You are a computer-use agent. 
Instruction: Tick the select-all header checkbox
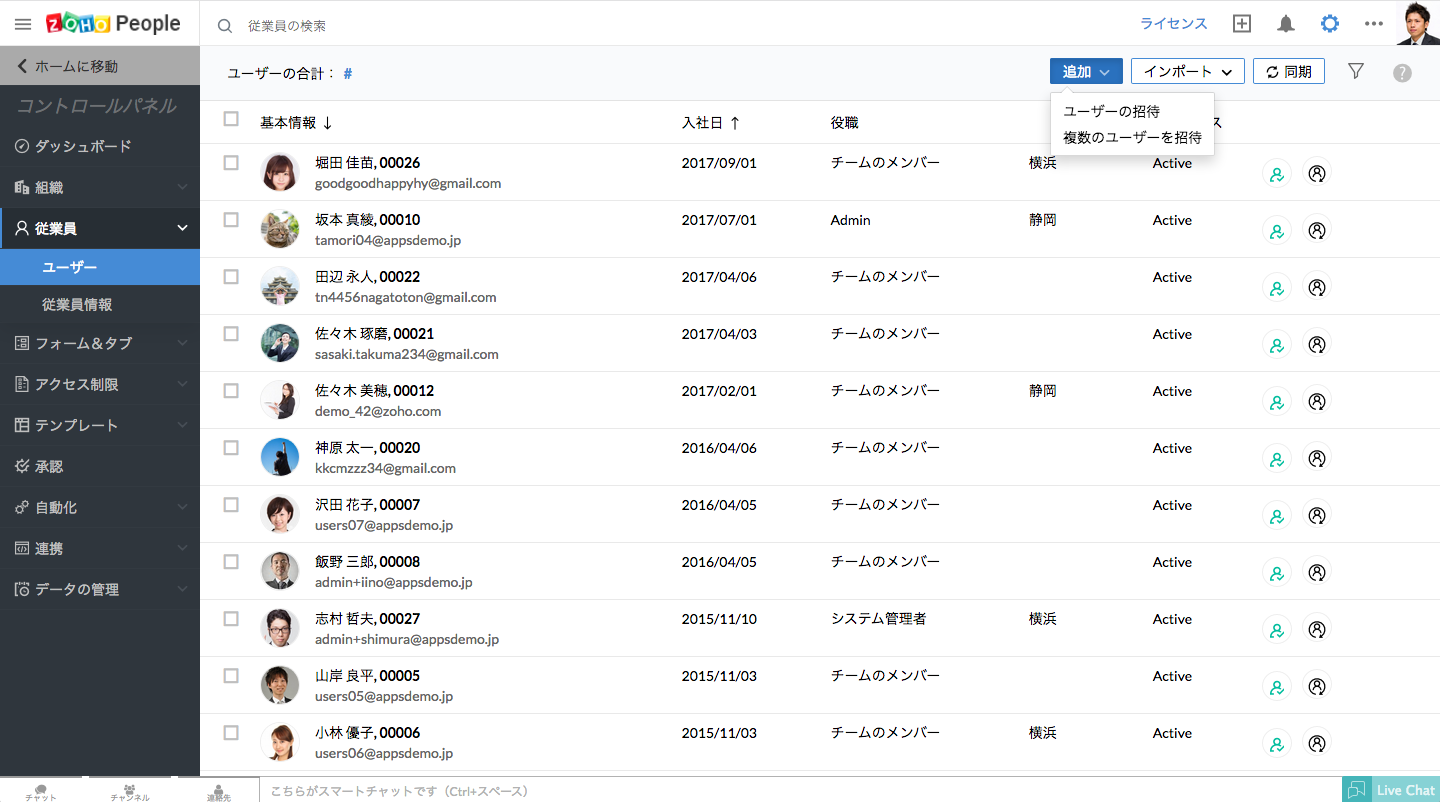(x=231, y=119)
